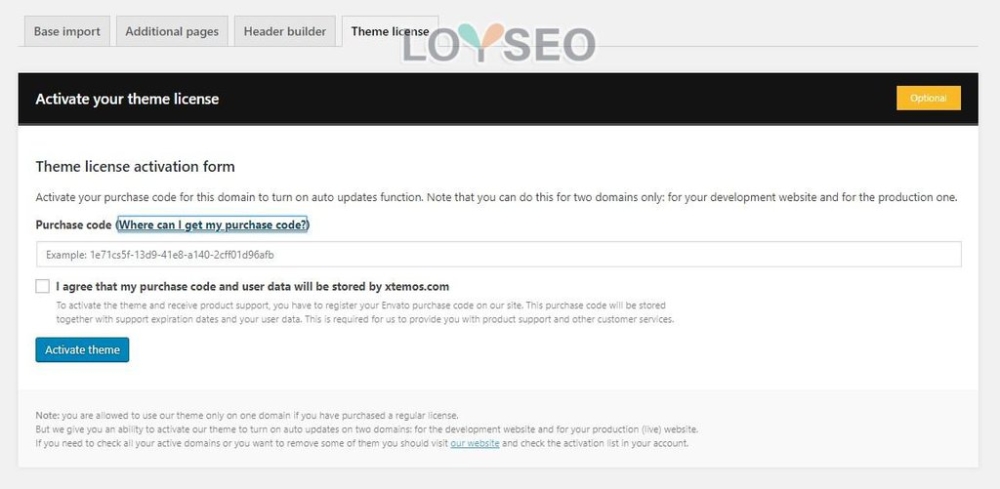Click the black header bar's empty area
Screen dimensions: 1000x489
pyautogui.click(x=555, y=98)
